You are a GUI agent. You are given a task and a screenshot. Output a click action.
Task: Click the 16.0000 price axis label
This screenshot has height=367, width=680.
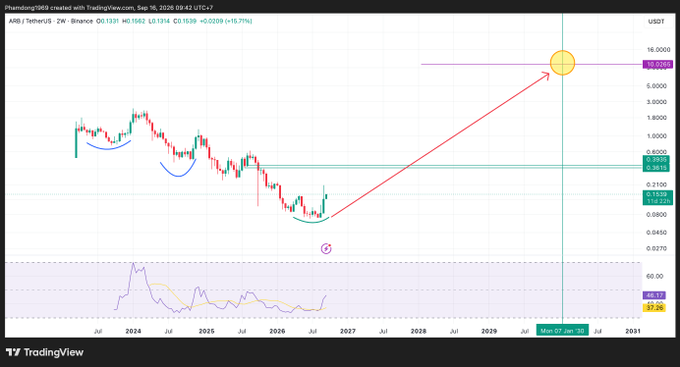point(658,50)
